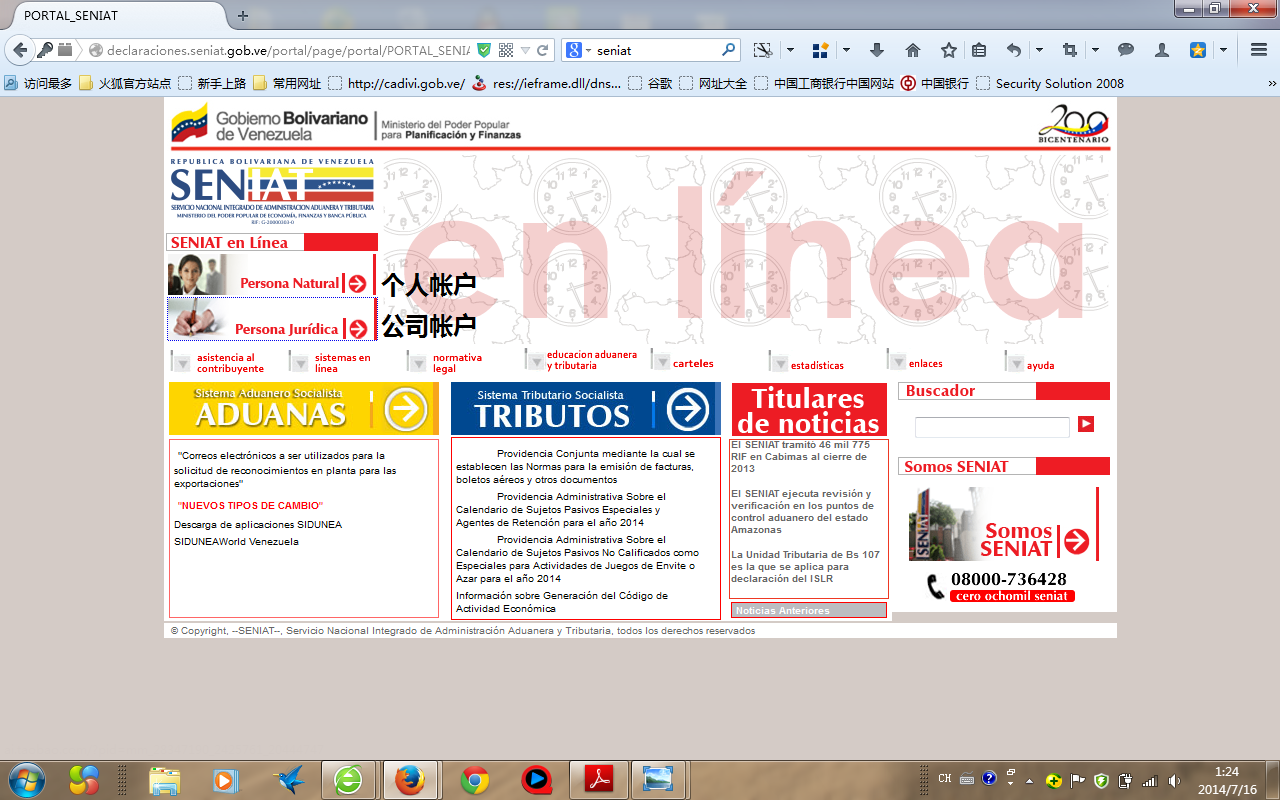Go to browser home page icon
1280x800 pixels.
[x=913, y=50]
